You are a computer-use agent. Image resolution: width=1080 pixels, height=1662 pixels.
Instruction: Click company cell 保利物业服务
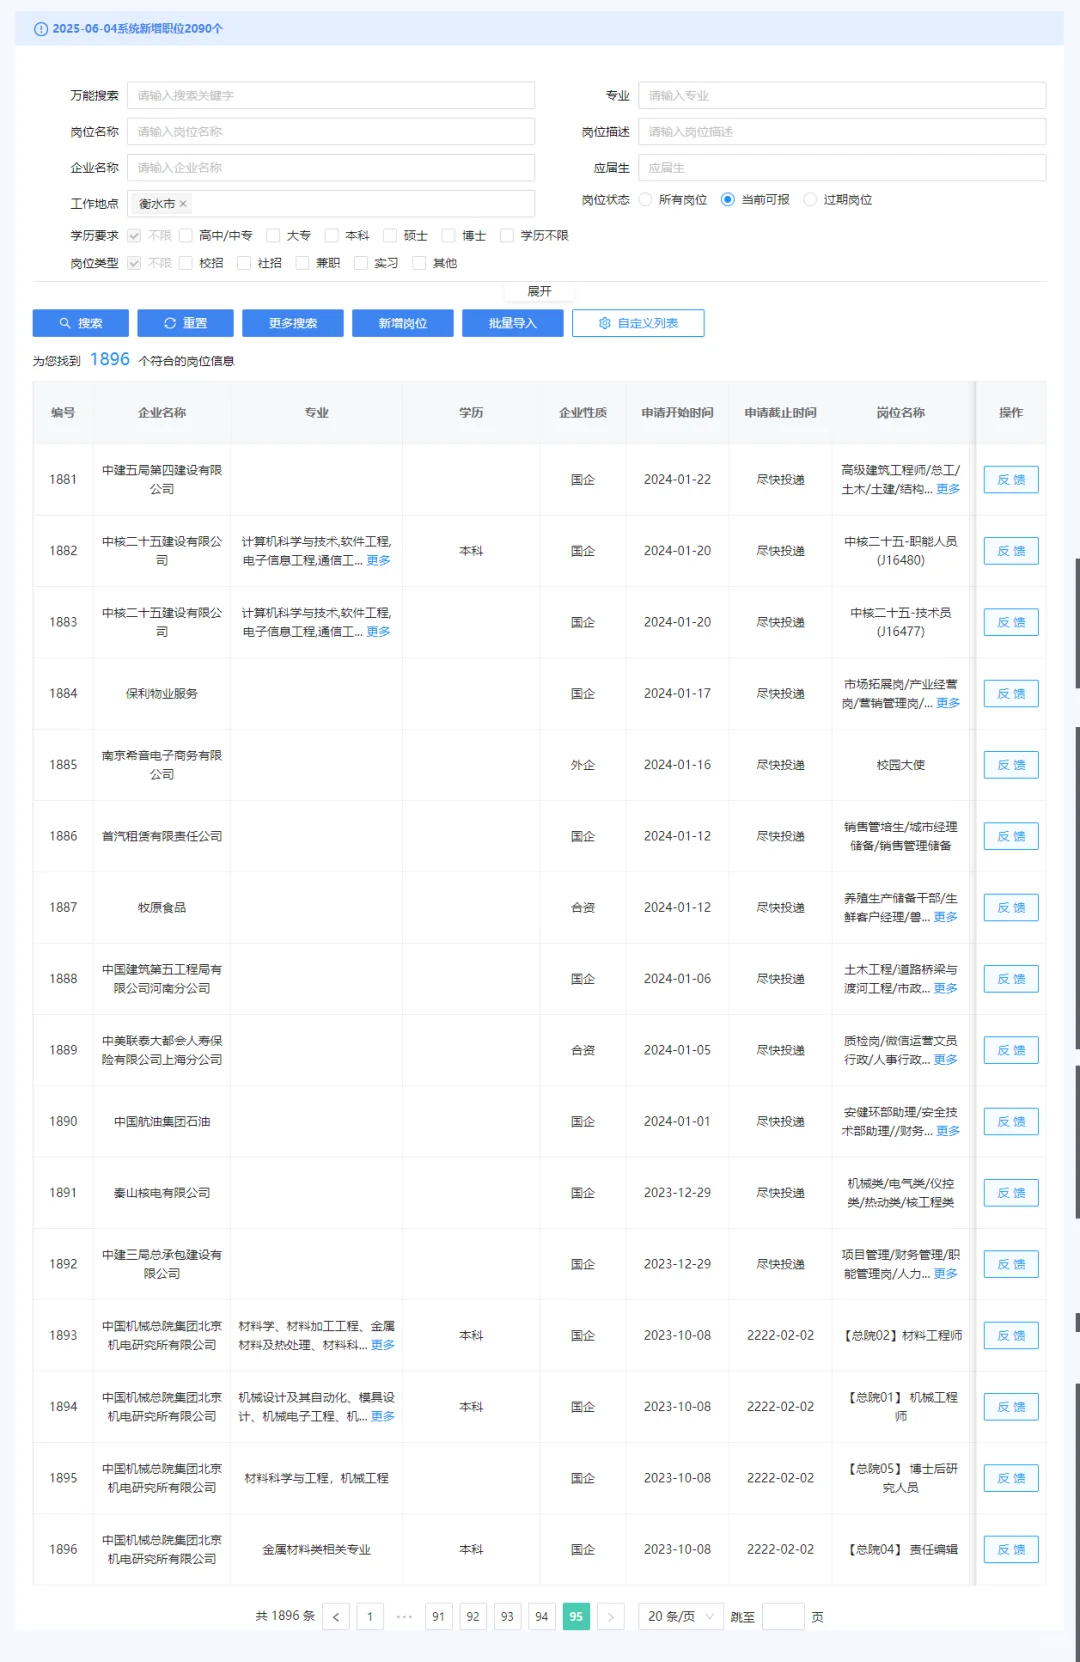coord(162,694)
